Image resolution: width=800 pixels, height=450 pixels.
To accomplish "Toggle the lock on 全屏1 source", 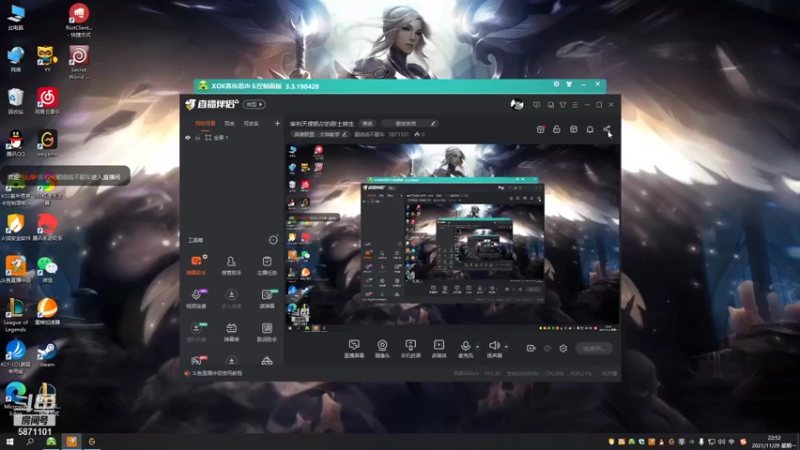I will pyautogui.click(x=197, y=138).
